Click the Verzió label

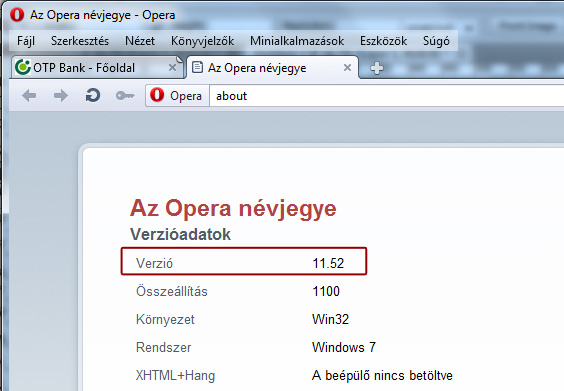pyautogui.click(x=154, y=263)
